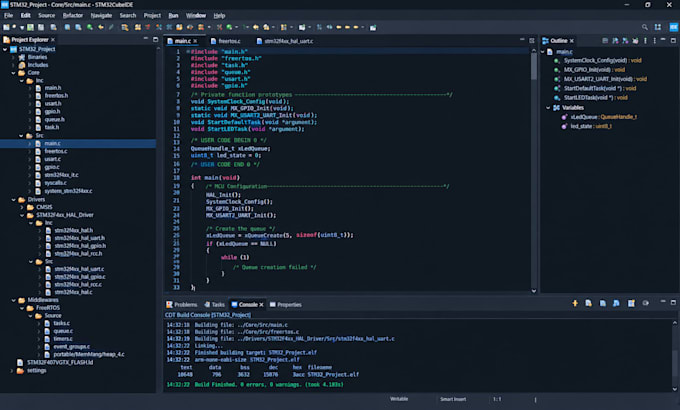
Task: Select the blue CubeIDE perspective button
Action: tap(673, 27)
